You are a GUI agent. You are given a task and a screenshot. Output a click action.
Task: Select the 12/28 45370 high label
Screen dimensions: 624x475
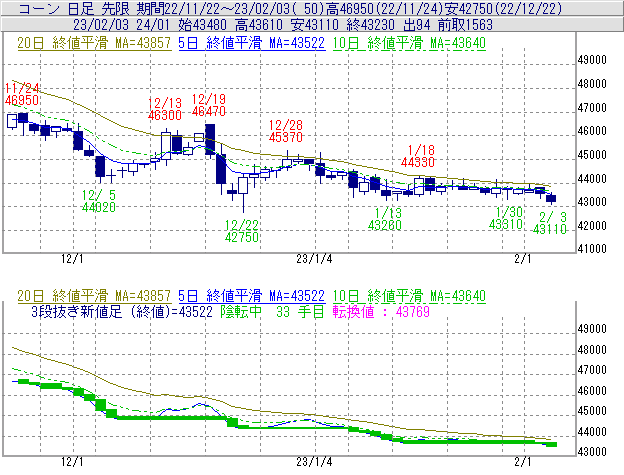coord(286,131)
